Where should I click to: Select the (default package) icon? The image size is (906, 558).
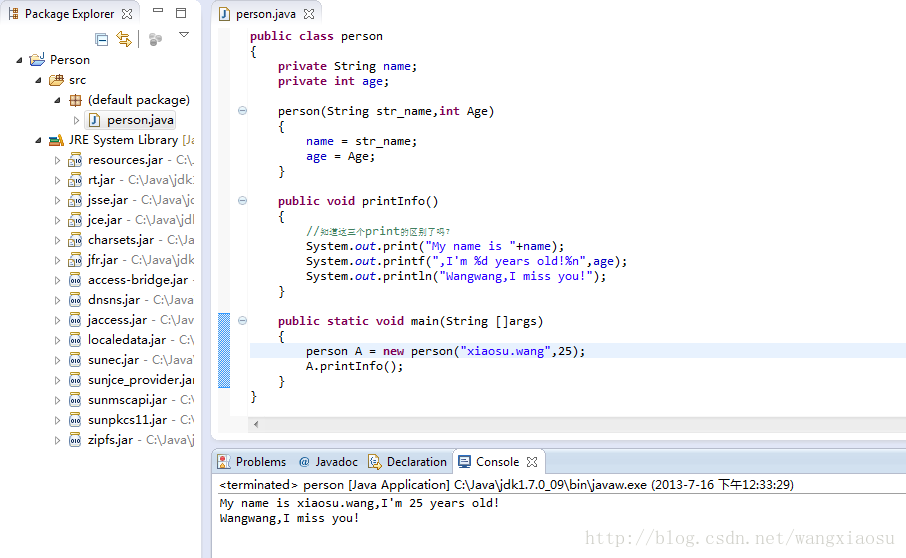point(75,100)
